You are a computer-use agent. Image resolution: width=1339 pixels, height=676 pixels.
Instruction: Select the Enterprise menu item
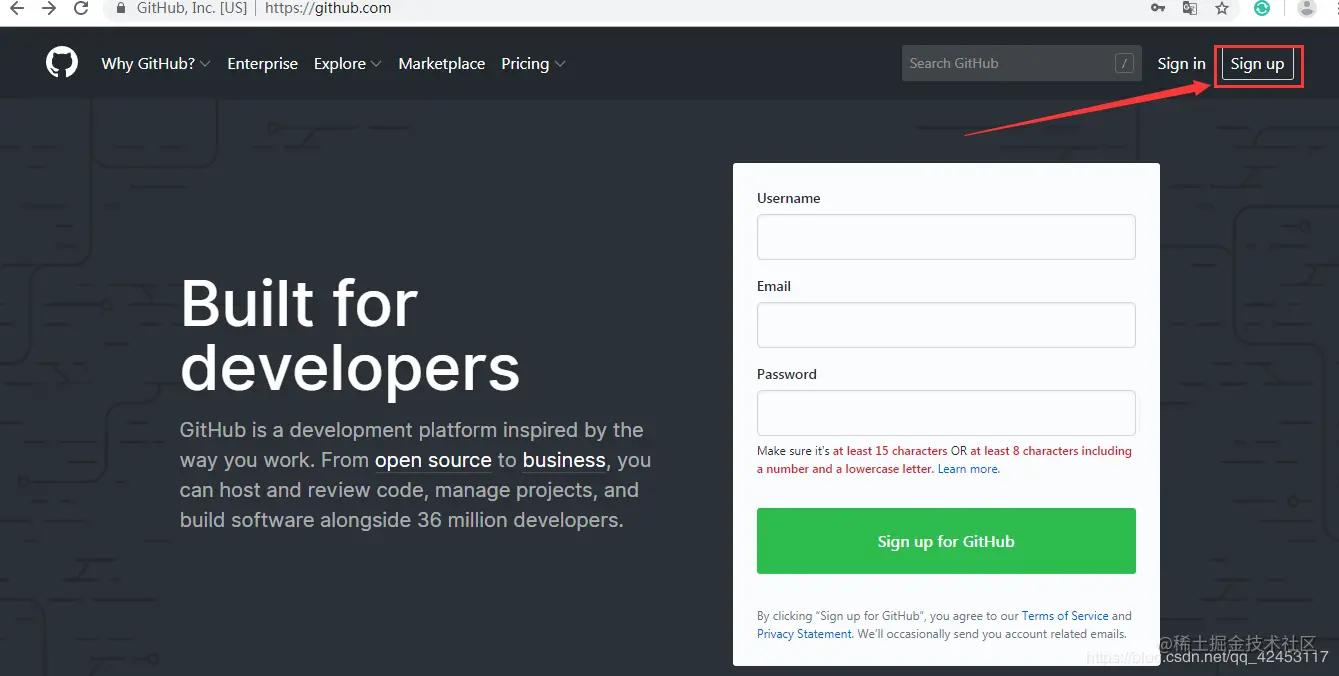[x=262, y=63]
